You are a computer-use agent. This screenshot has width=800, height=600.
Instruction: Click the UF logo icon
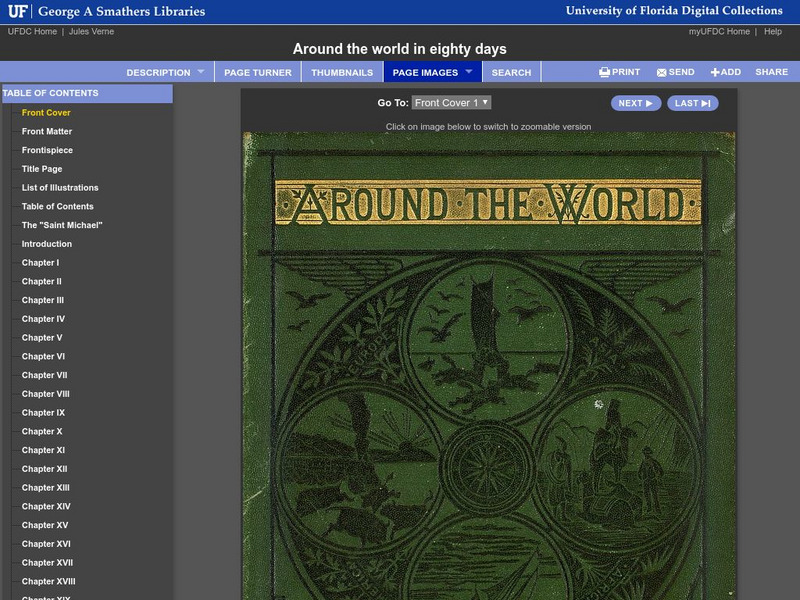coord(18,12)
